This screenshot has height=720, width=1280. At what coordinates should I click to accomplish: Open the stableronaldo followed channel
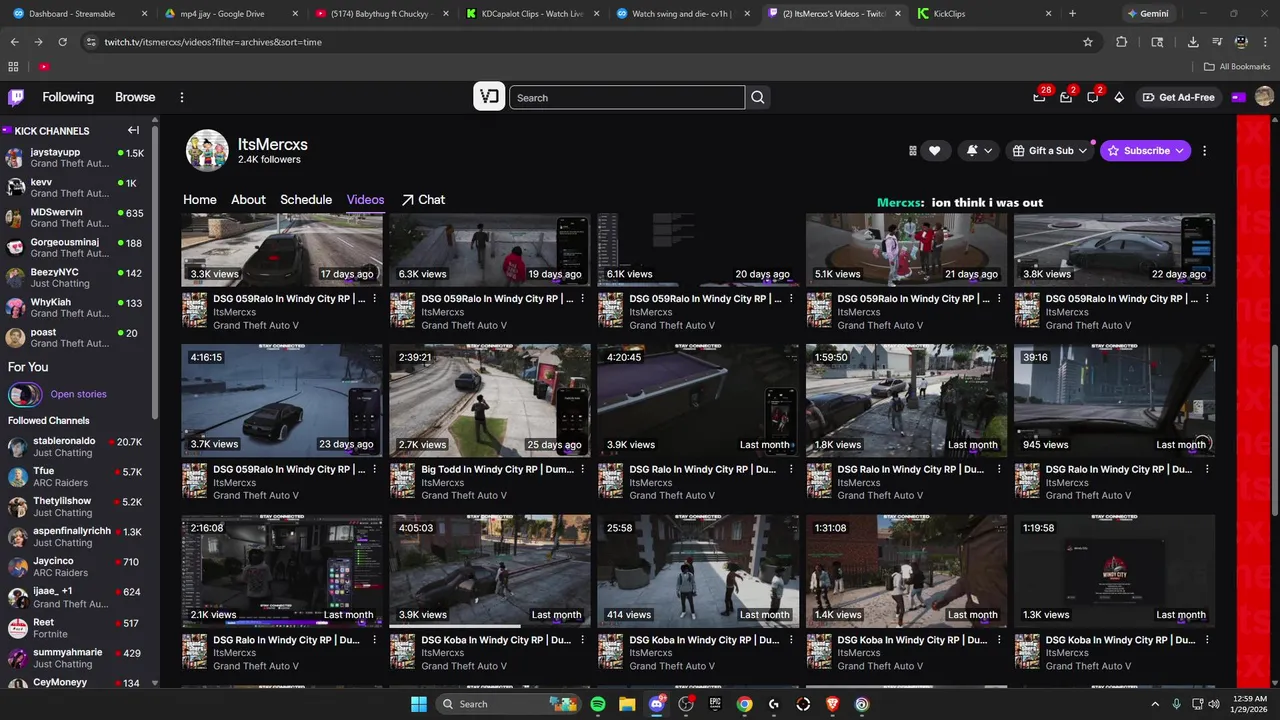pyautogui.click(x=75, y=447)
